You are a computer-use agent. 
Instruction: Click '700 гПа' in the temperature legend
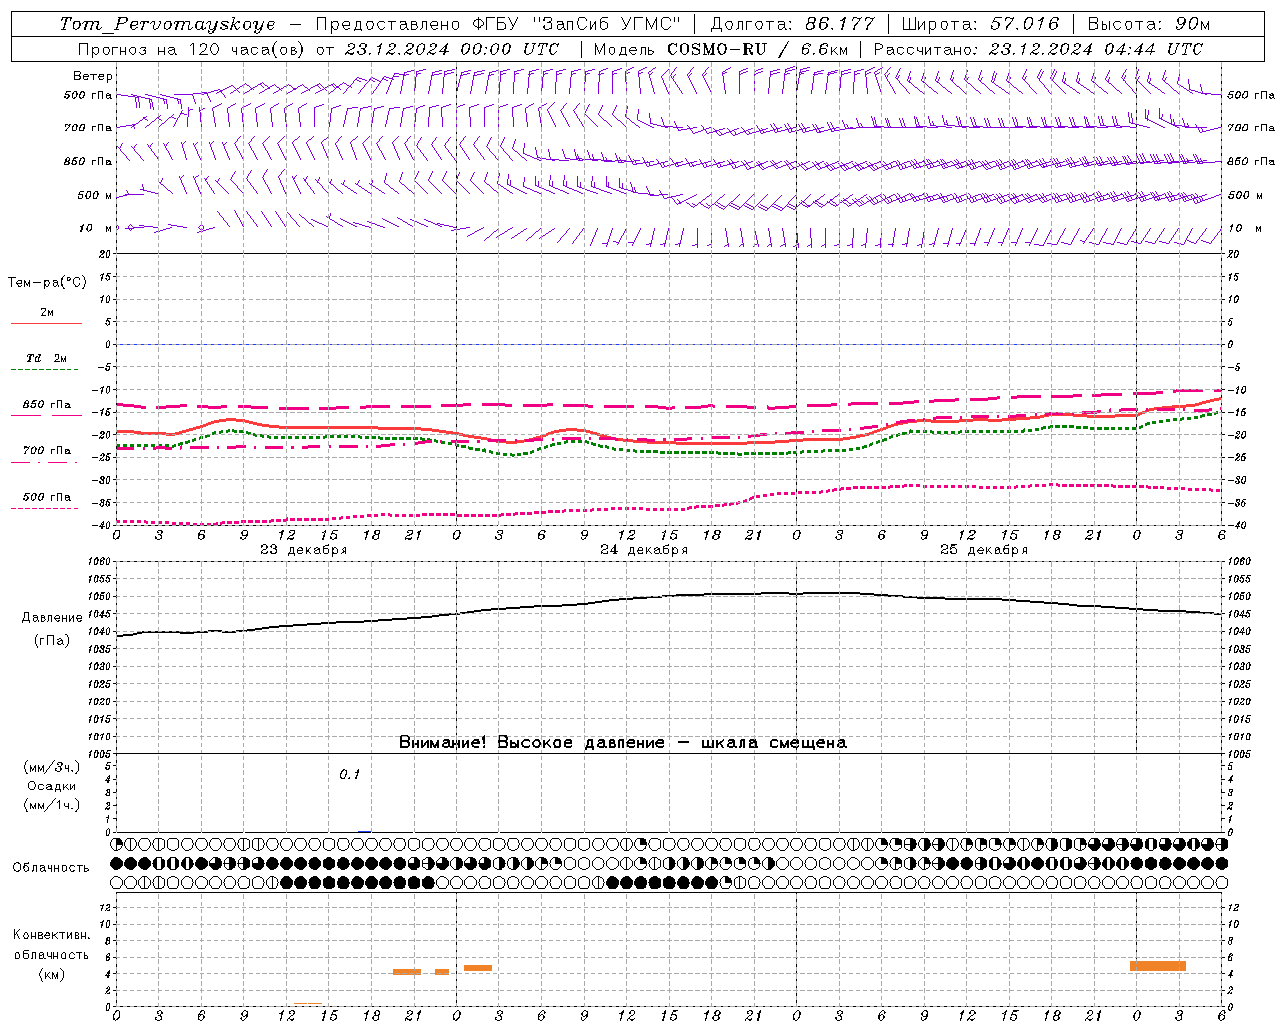click(x=47, y=450)
